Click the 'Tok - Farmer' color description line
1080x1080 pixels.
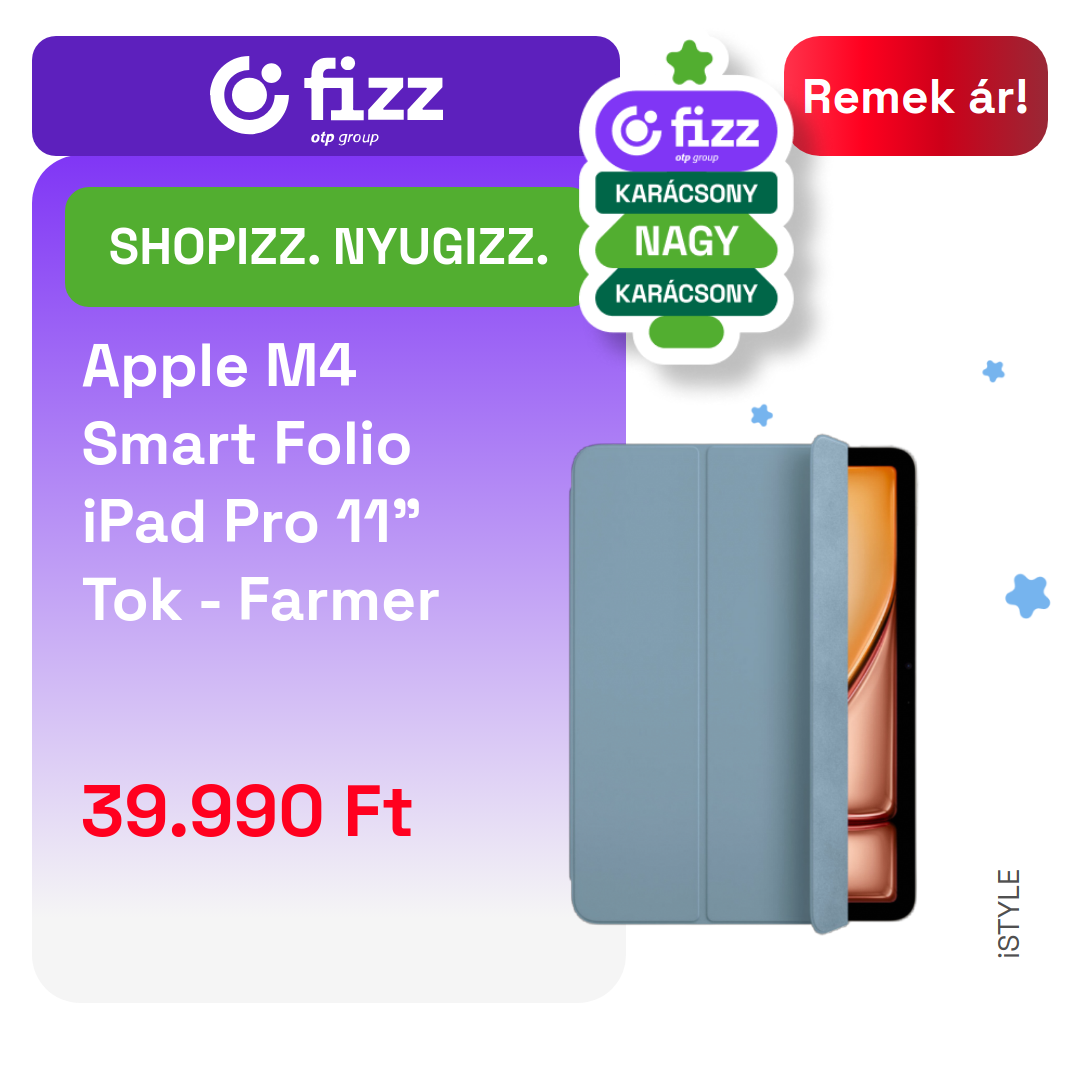pos(260,600)
